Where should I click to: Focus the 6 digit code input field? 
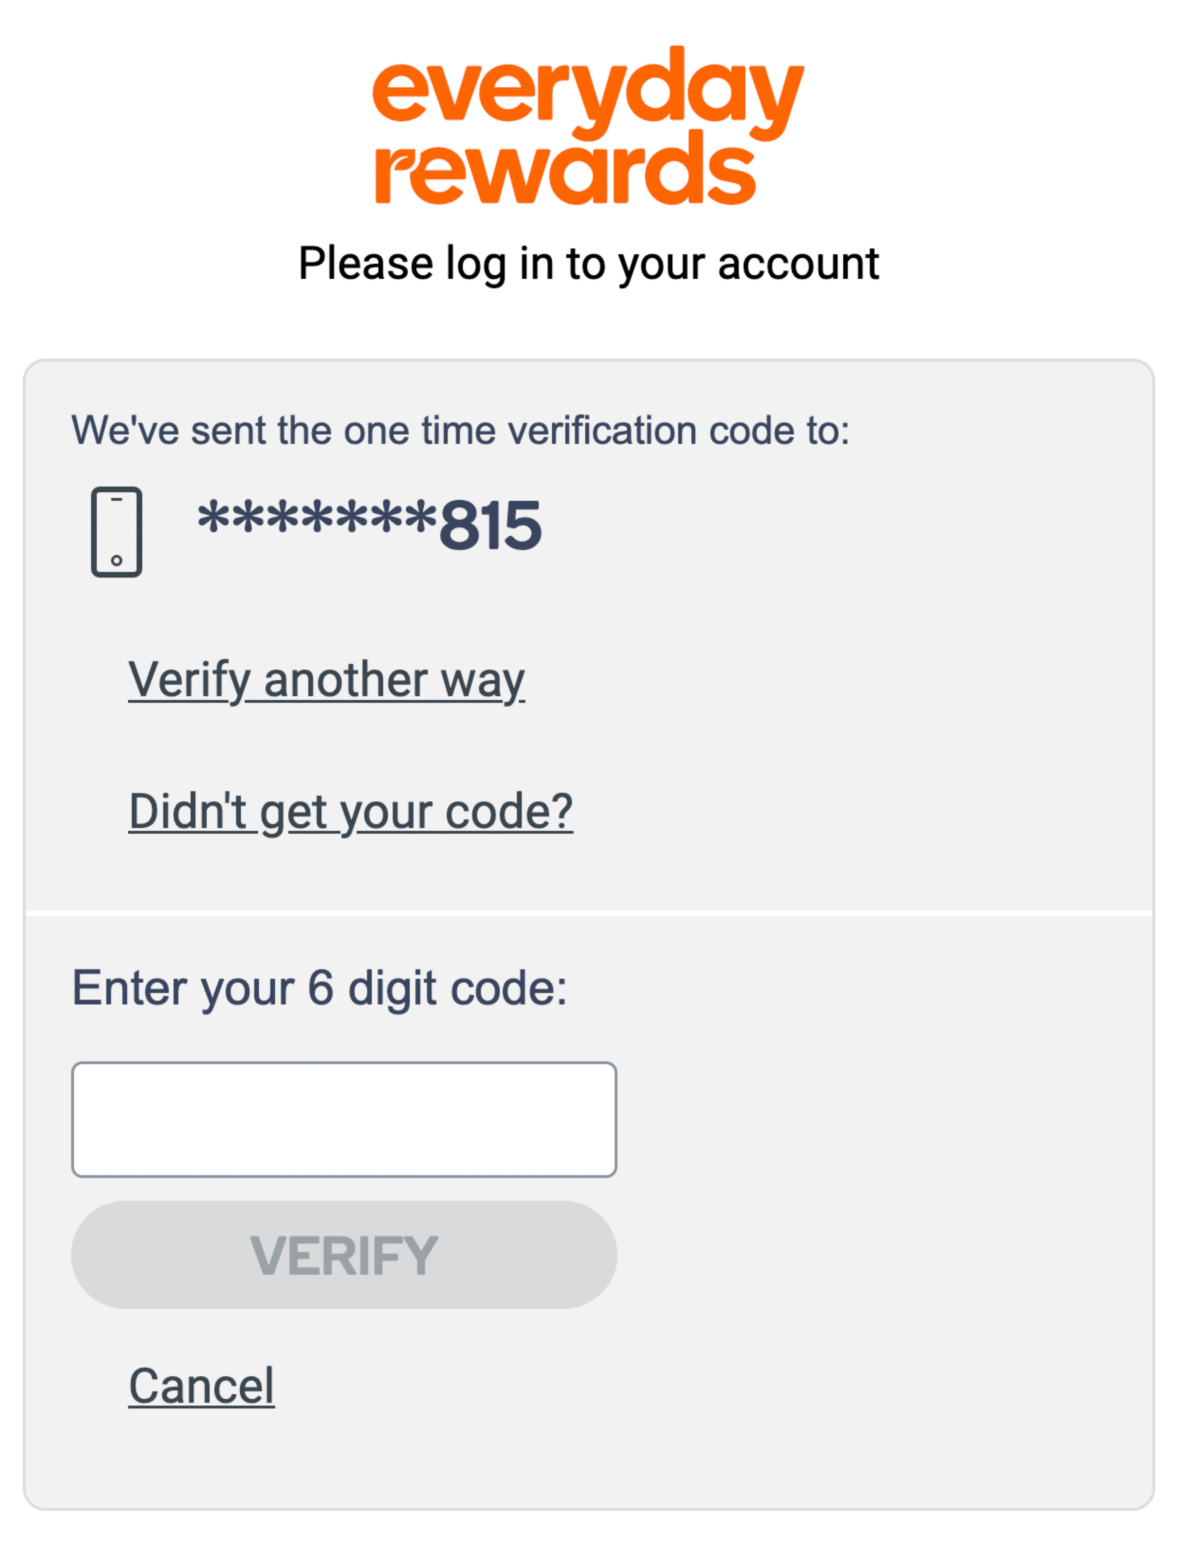[344, 1119]
